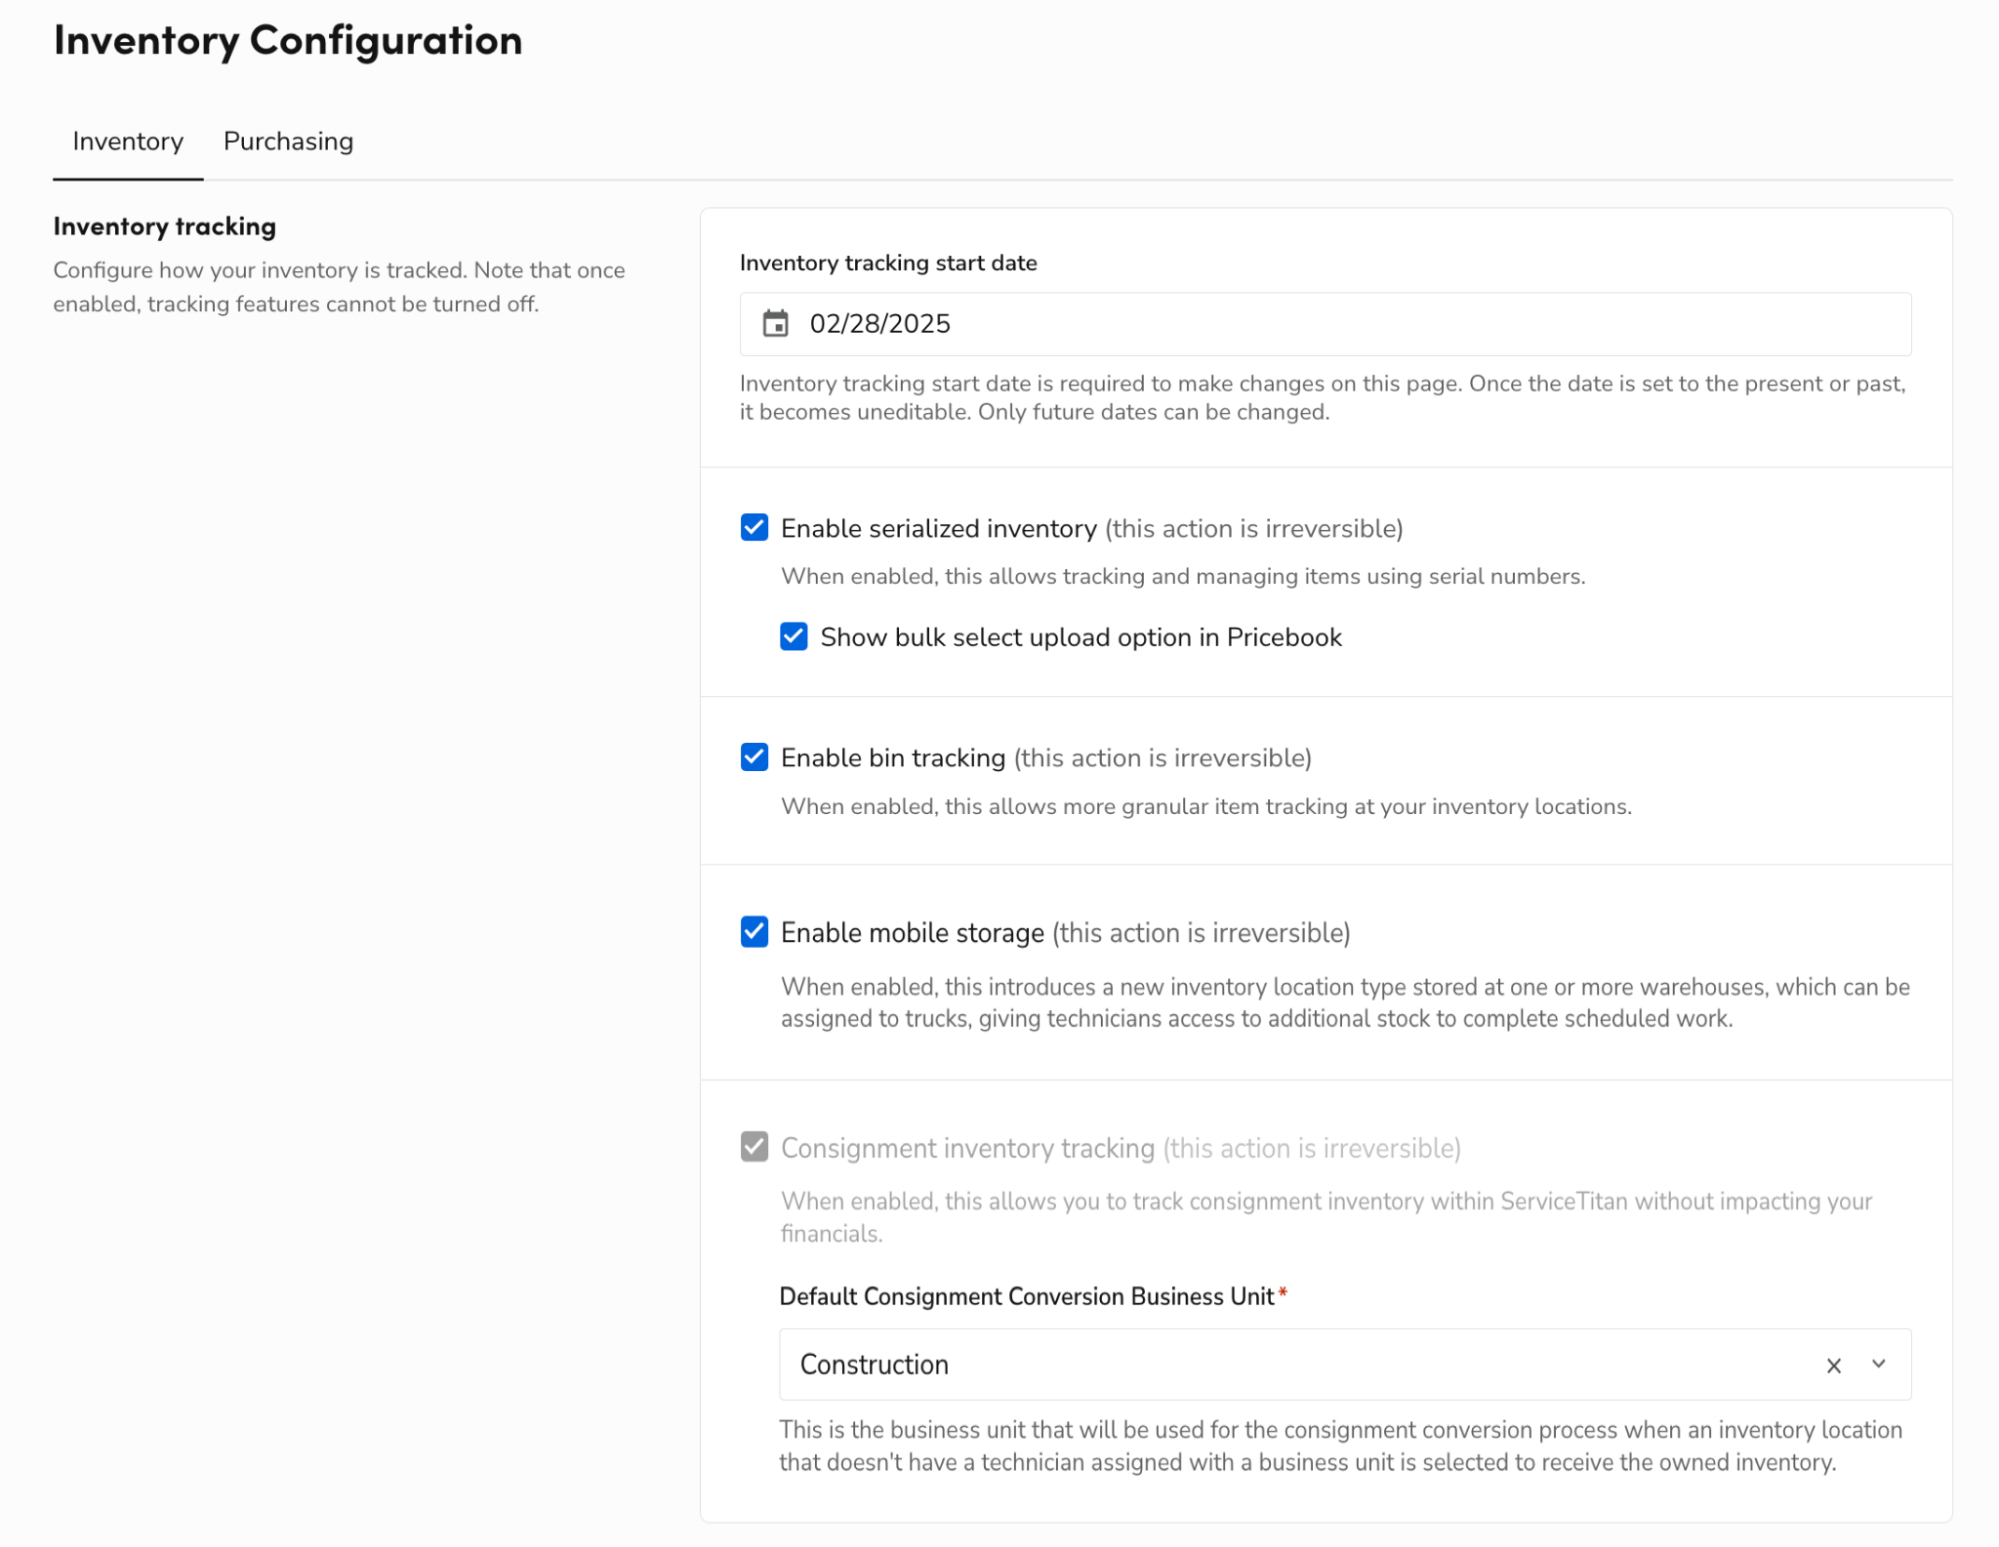Uncheck Enable serialized inventory
The image size is (1999, 1547).
pyautogui.click(x=755, y=528)
